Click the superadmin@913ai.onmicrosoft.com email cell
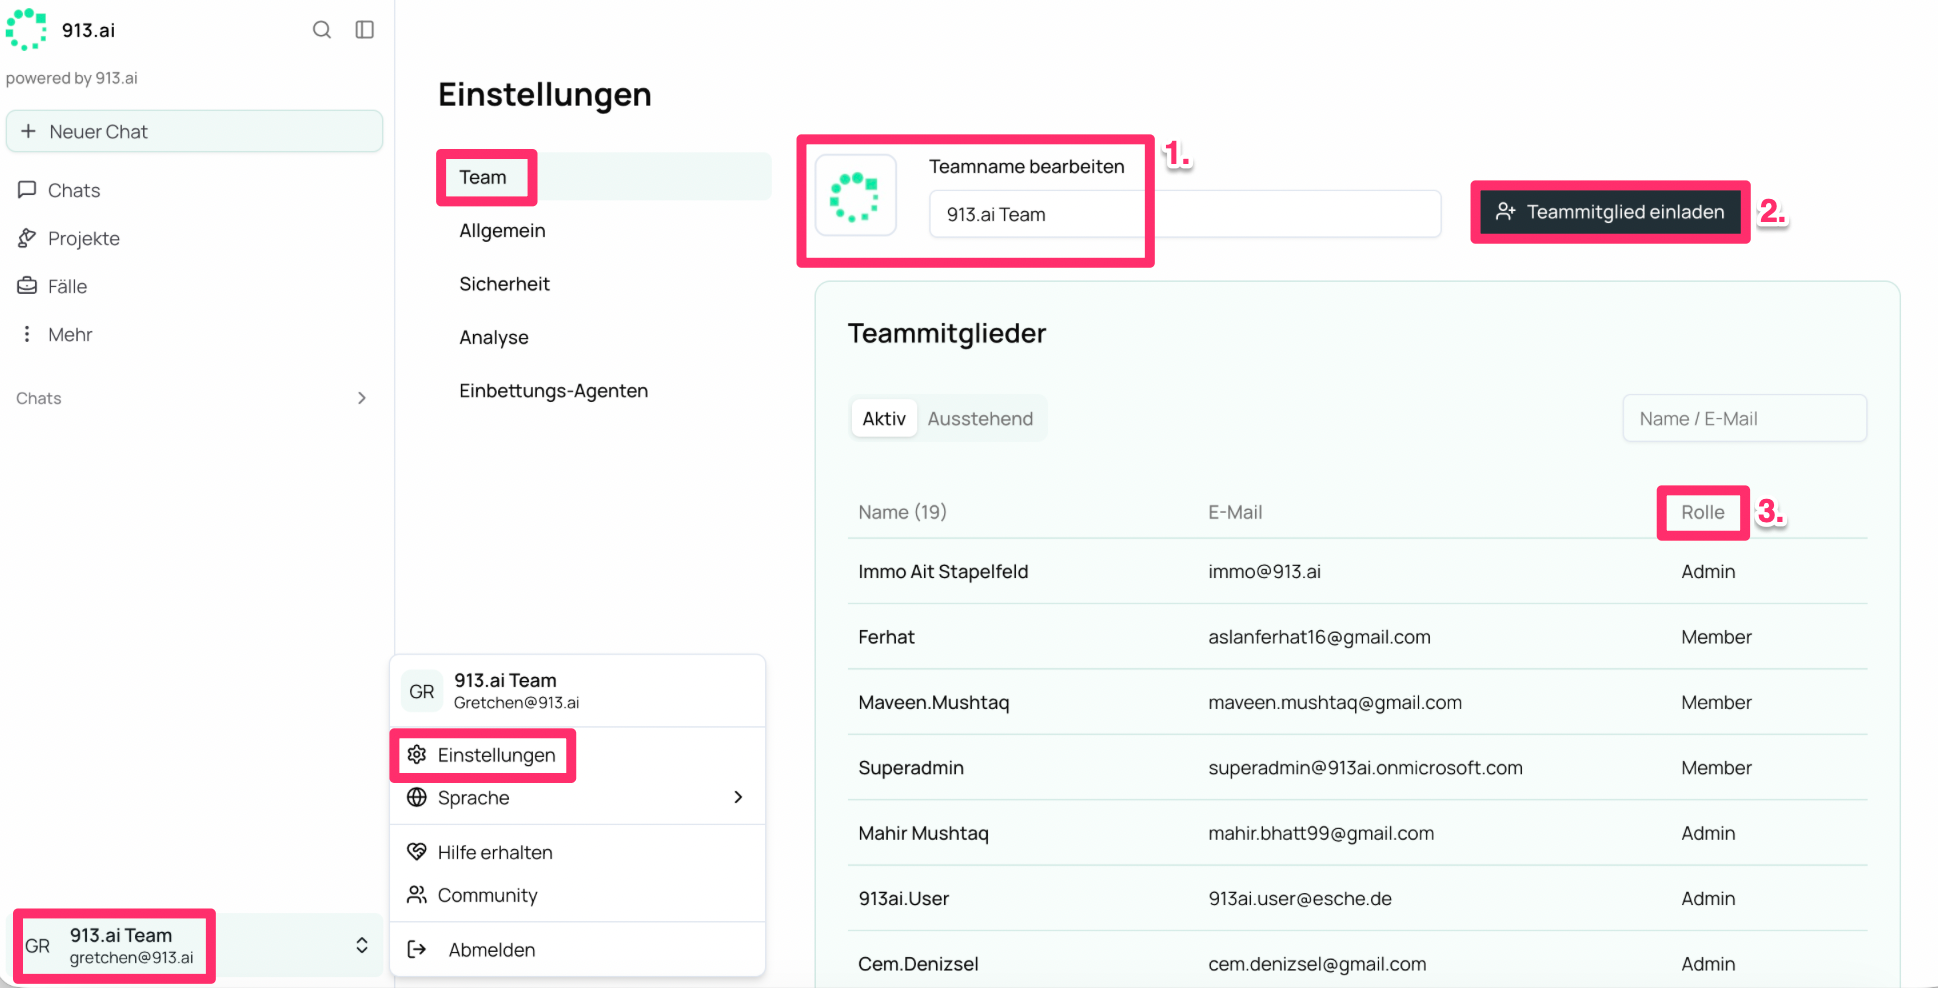Viewport: 1938px width, 988px height. [x=1365, y=768]
